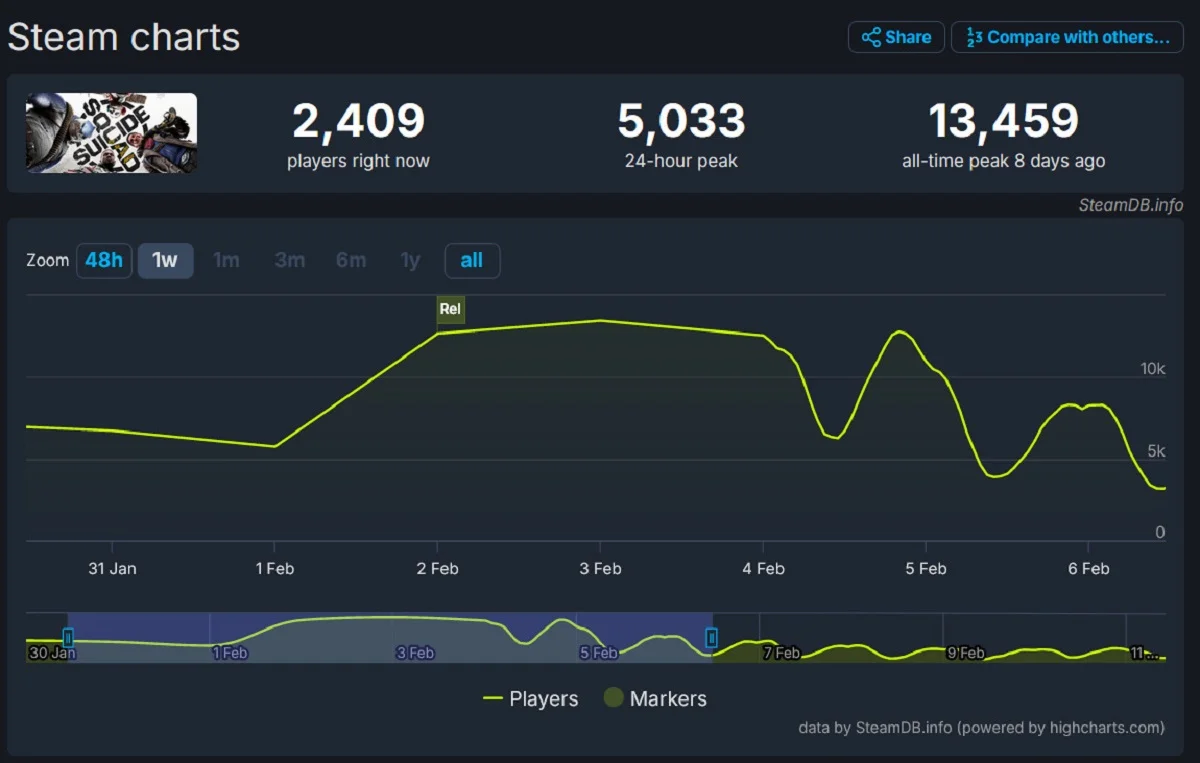The height and width of the screenshot is (763, 1200).
Task: Choose the 3m zoom option
Action: [290, 260]
